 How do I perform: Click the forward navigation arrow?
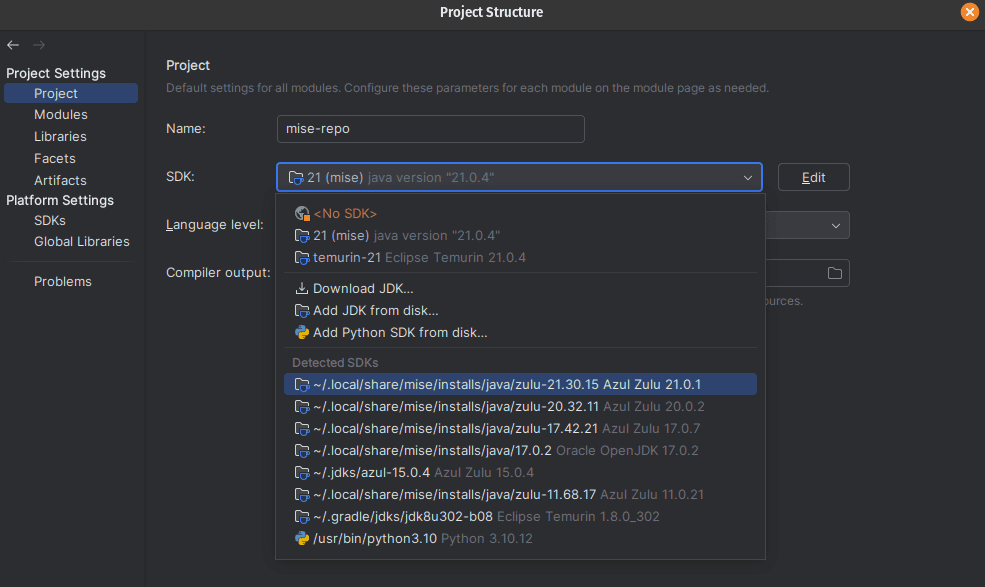click(38, 44)
